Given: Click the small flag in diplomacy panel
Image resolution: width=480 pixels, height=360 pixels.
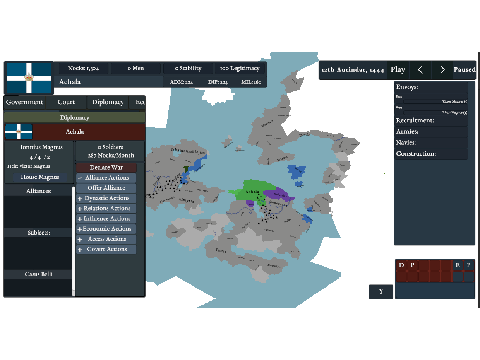Looking at the screenshot, I should point(19,132).
